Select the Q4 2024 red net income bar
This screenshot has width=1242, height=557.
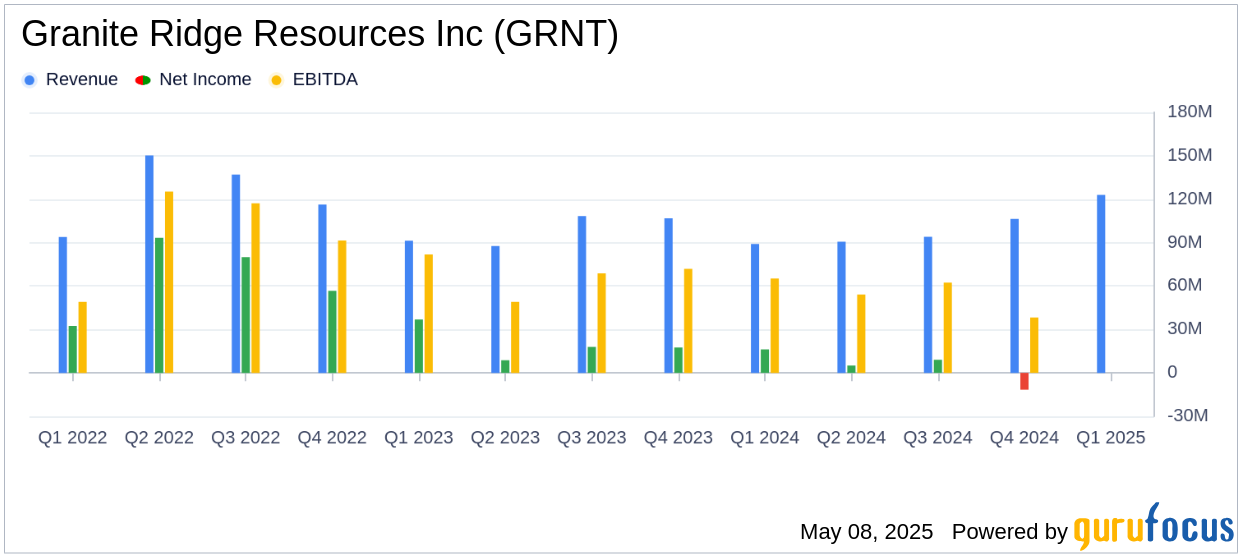(1024, 381)
